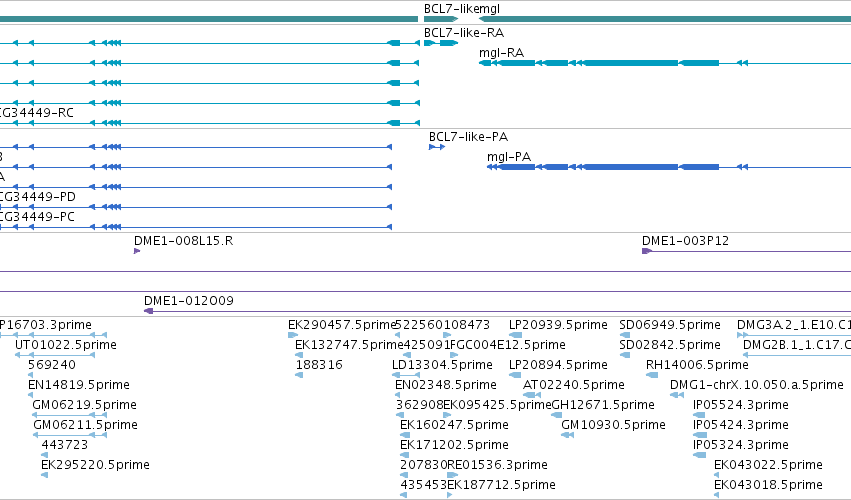Screen dimensions: 851x500
Task: Select the 188316 feature label
Action: pyautogui.click(x=319, y=365)
